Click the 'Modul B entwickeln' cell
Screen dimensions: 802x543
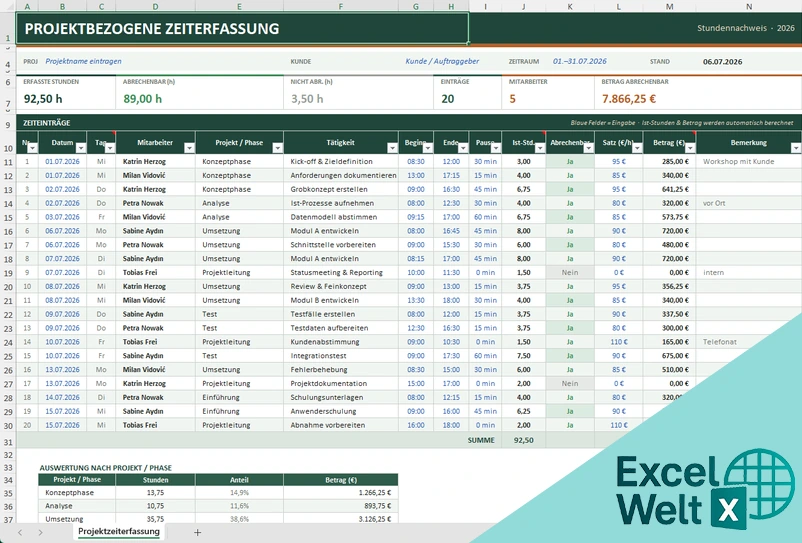(x=341, y=301)
